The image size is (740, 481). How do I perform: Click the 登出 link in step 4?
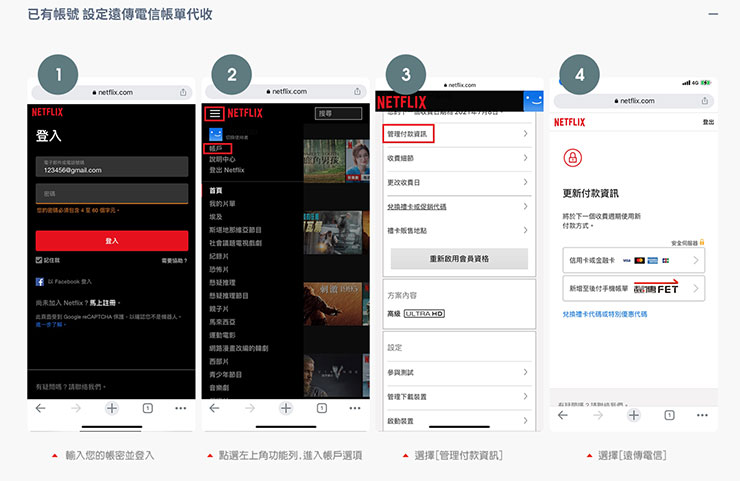click(x=708, y=122)
